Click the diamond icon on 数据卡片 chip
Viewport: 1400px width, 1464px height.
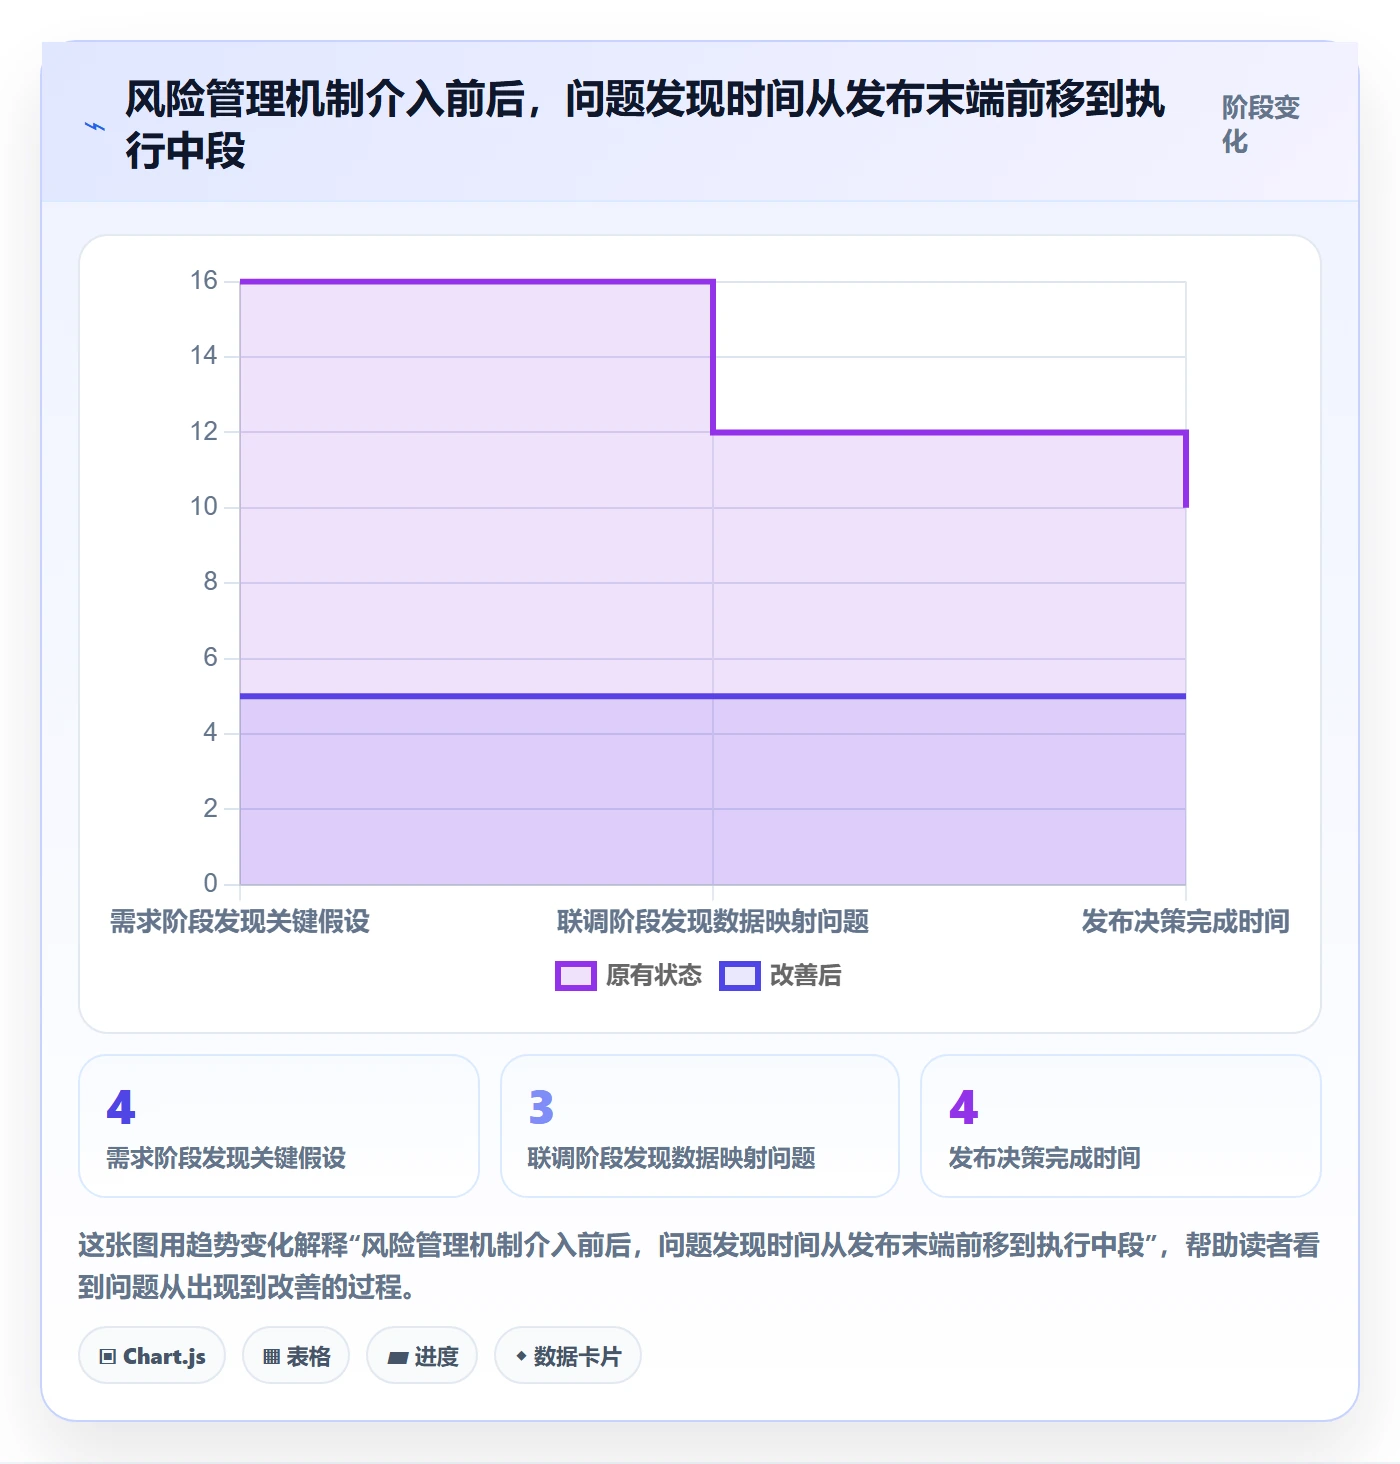tap(521, 1356)
